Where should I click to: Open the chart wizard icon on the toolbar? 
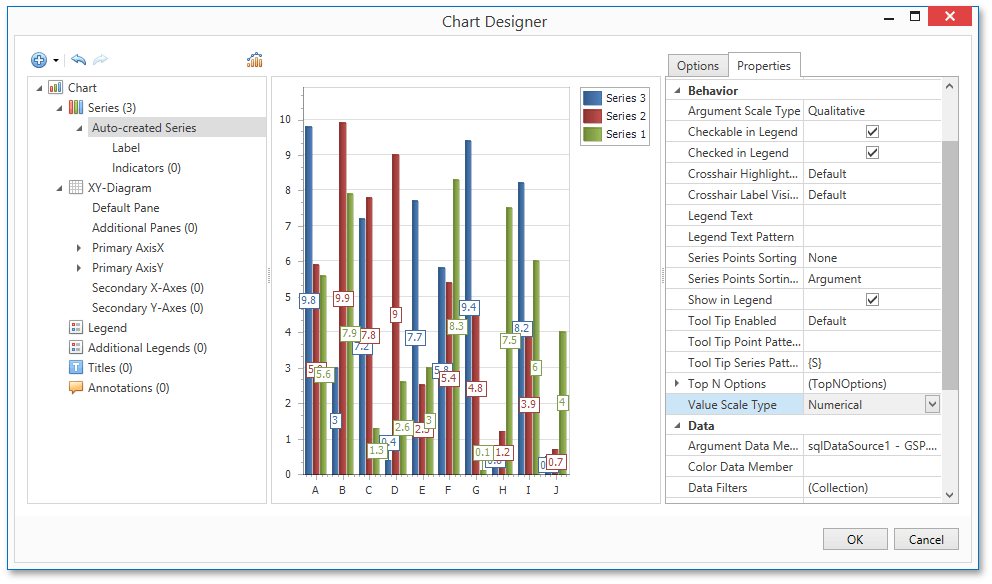(254, 59)
